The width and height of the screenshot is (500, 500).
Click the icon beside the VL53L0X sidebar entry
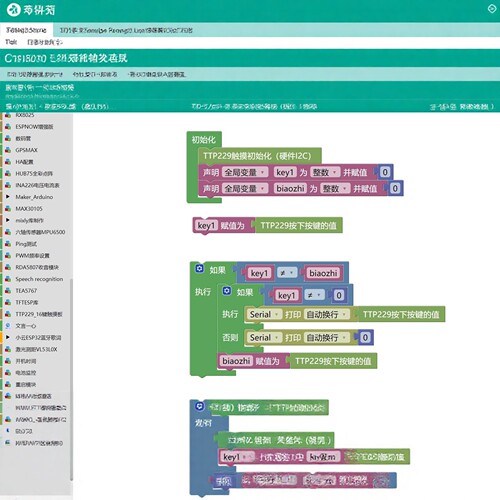point(8,349)
